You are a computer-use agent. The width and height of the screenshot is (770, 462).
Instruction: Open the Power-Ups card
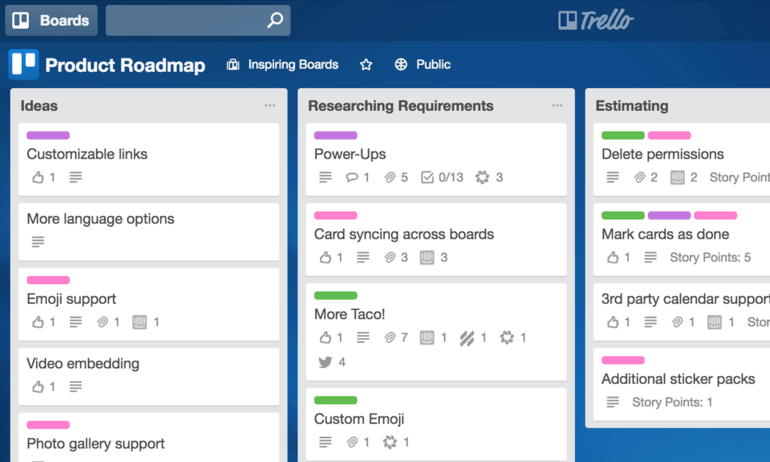click(x=436, y=160)
